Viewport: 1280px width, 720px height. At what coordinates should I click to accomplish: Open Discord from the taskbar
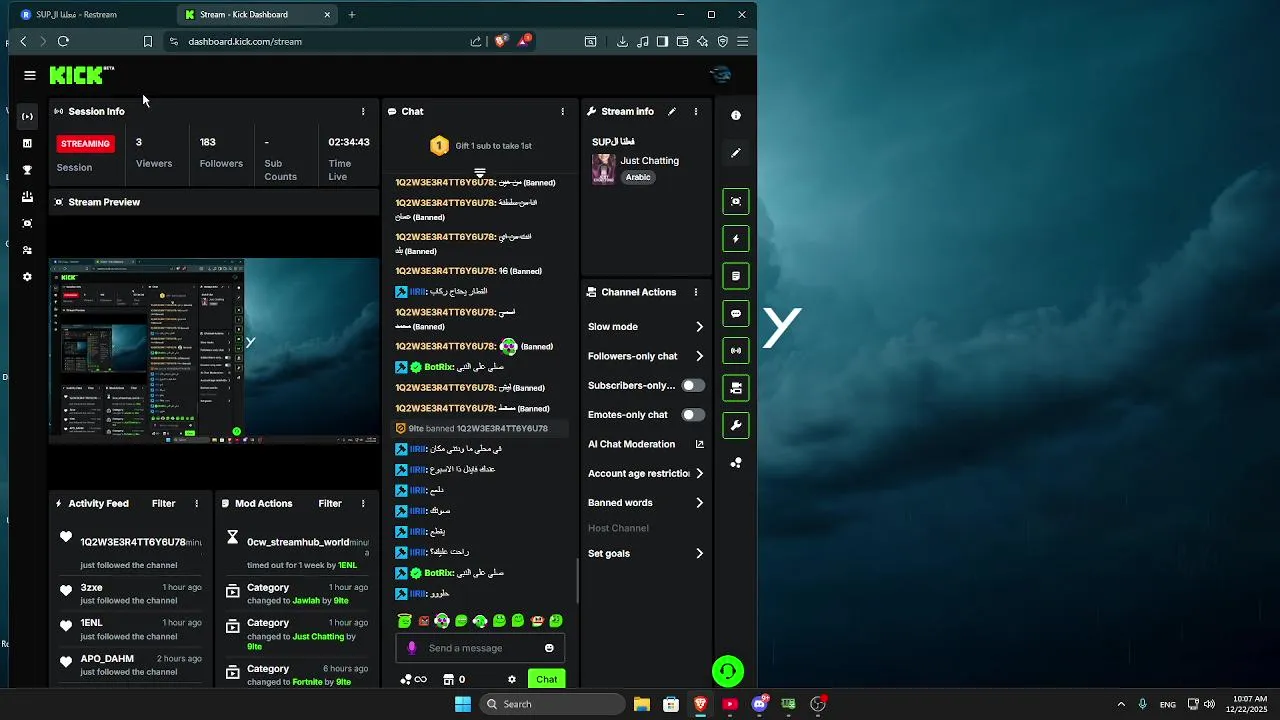click(759, 704)
